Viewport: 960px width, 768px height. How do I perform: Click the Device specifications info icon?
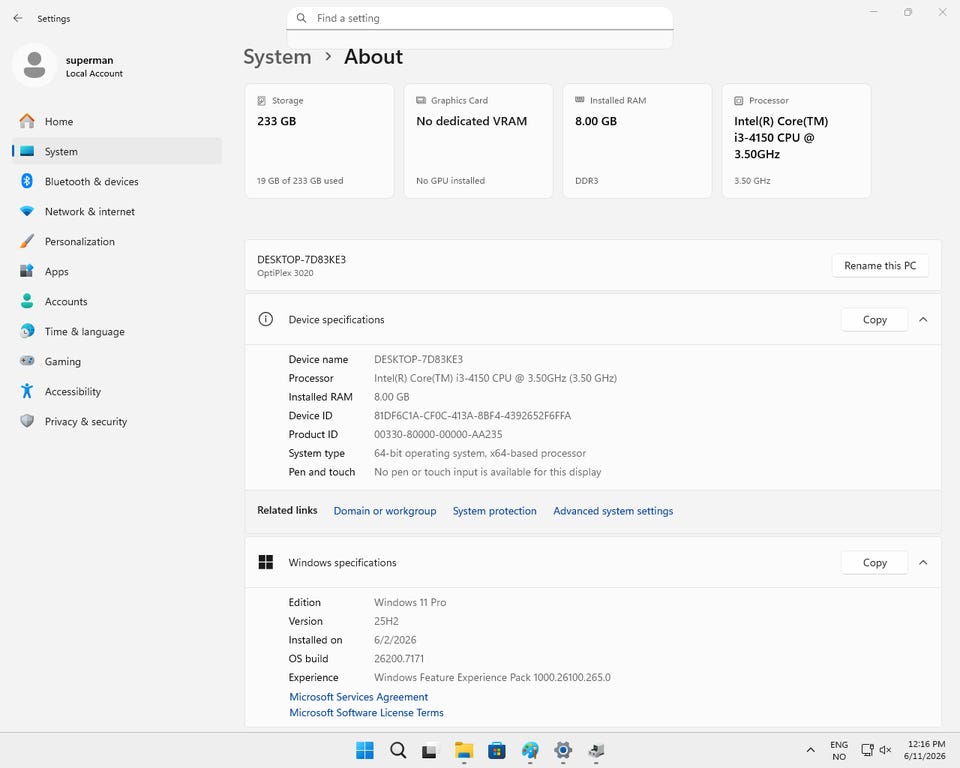[x=266, y=319]
